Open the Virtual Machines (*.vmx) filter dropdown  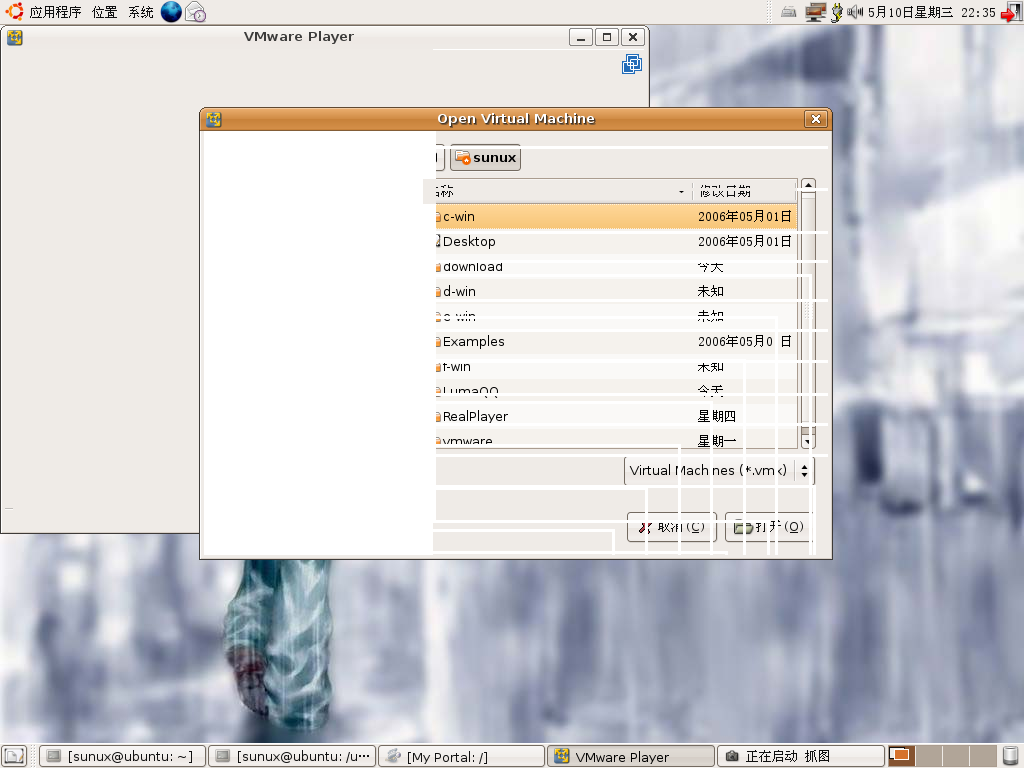point(719,471)
